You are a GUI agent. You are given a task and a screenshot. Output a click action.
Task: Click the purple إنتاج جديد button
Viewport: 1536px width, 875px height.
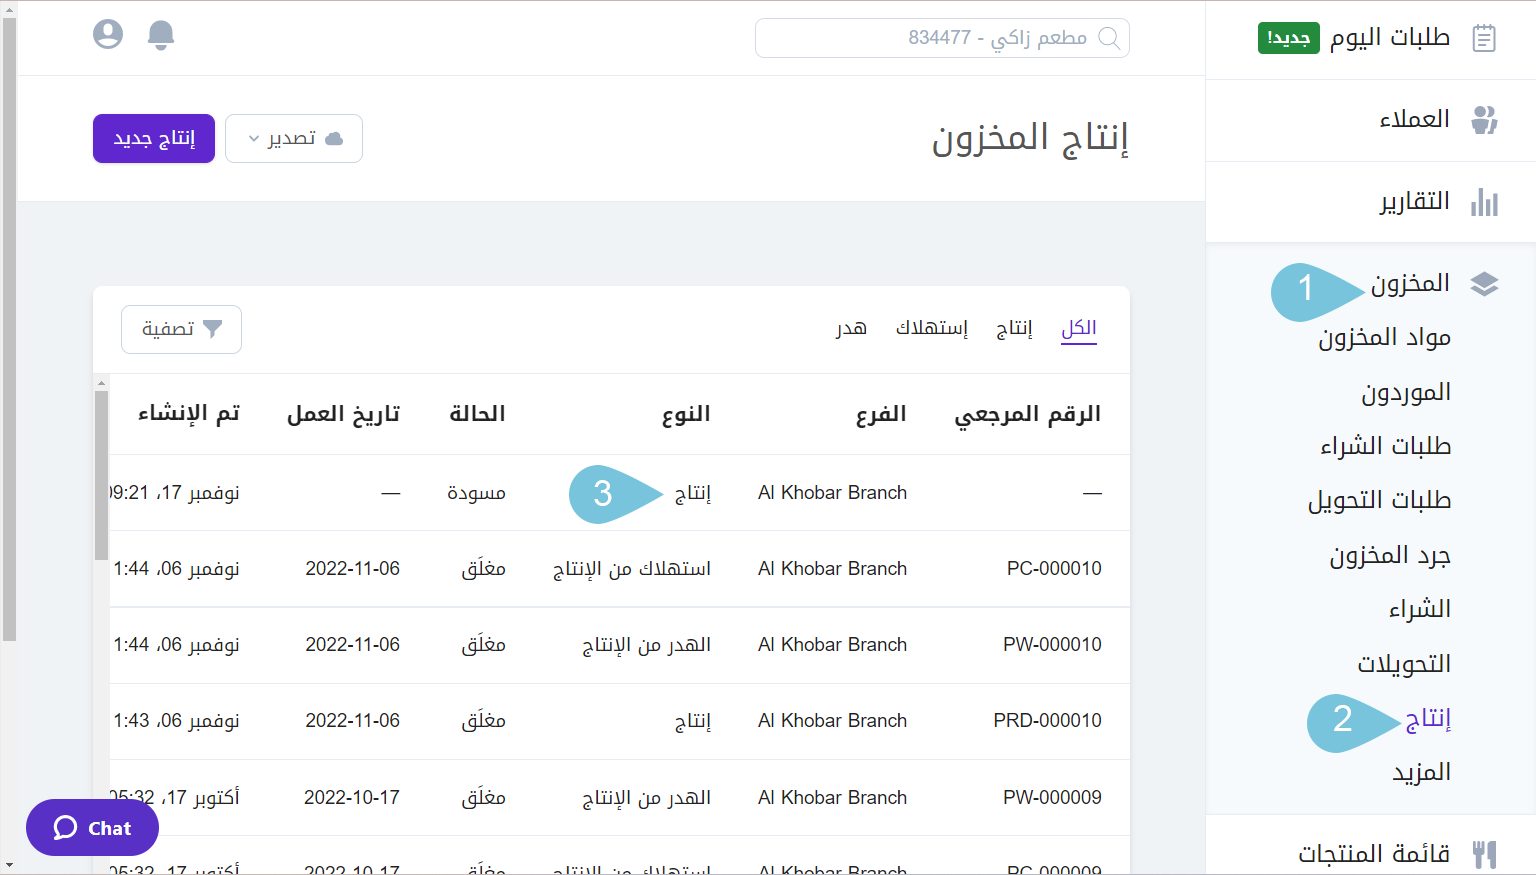(x=153, y=138)
